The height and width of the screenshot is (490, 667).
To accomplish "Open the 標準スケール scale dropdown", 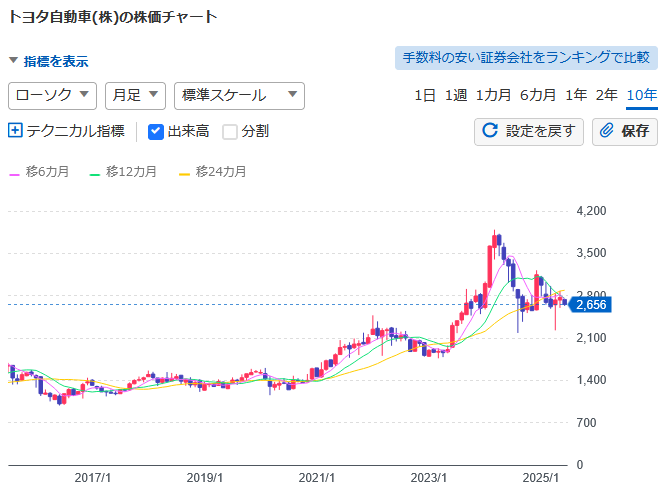I will pos(239,96).
